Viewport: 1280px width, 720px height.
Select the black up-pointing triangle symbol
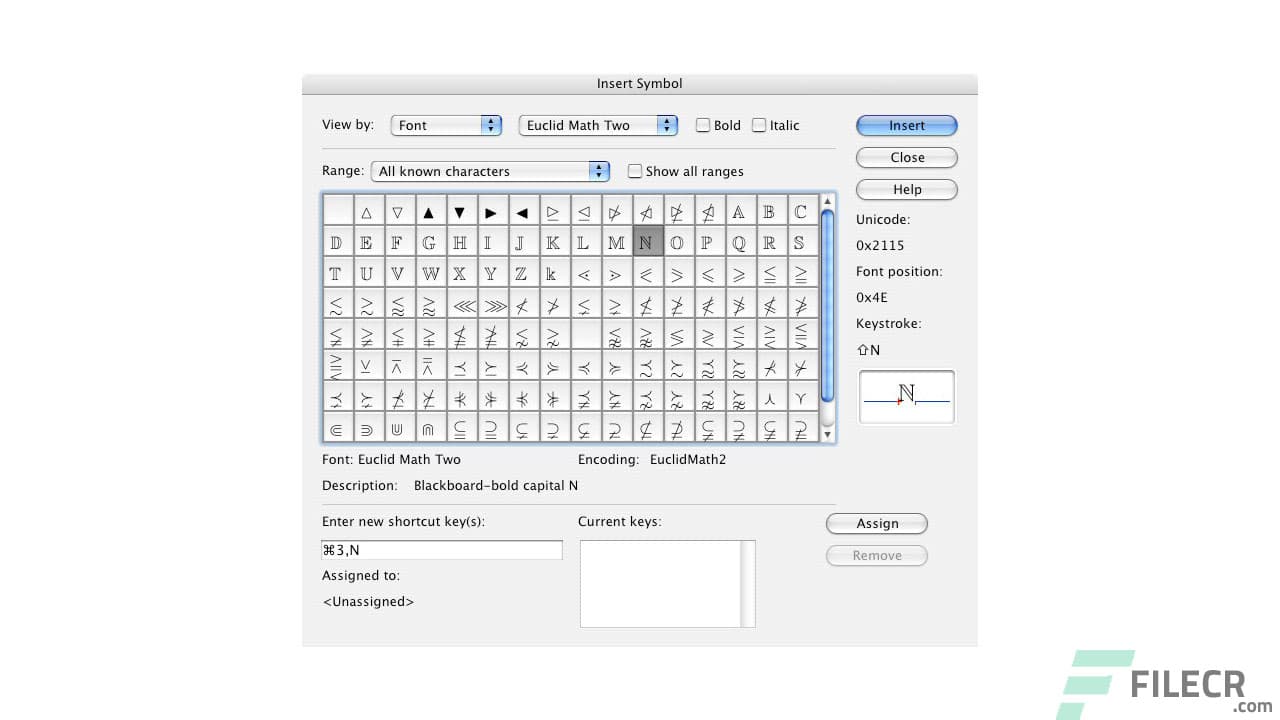pyautogui.click(x=430, y=211)
